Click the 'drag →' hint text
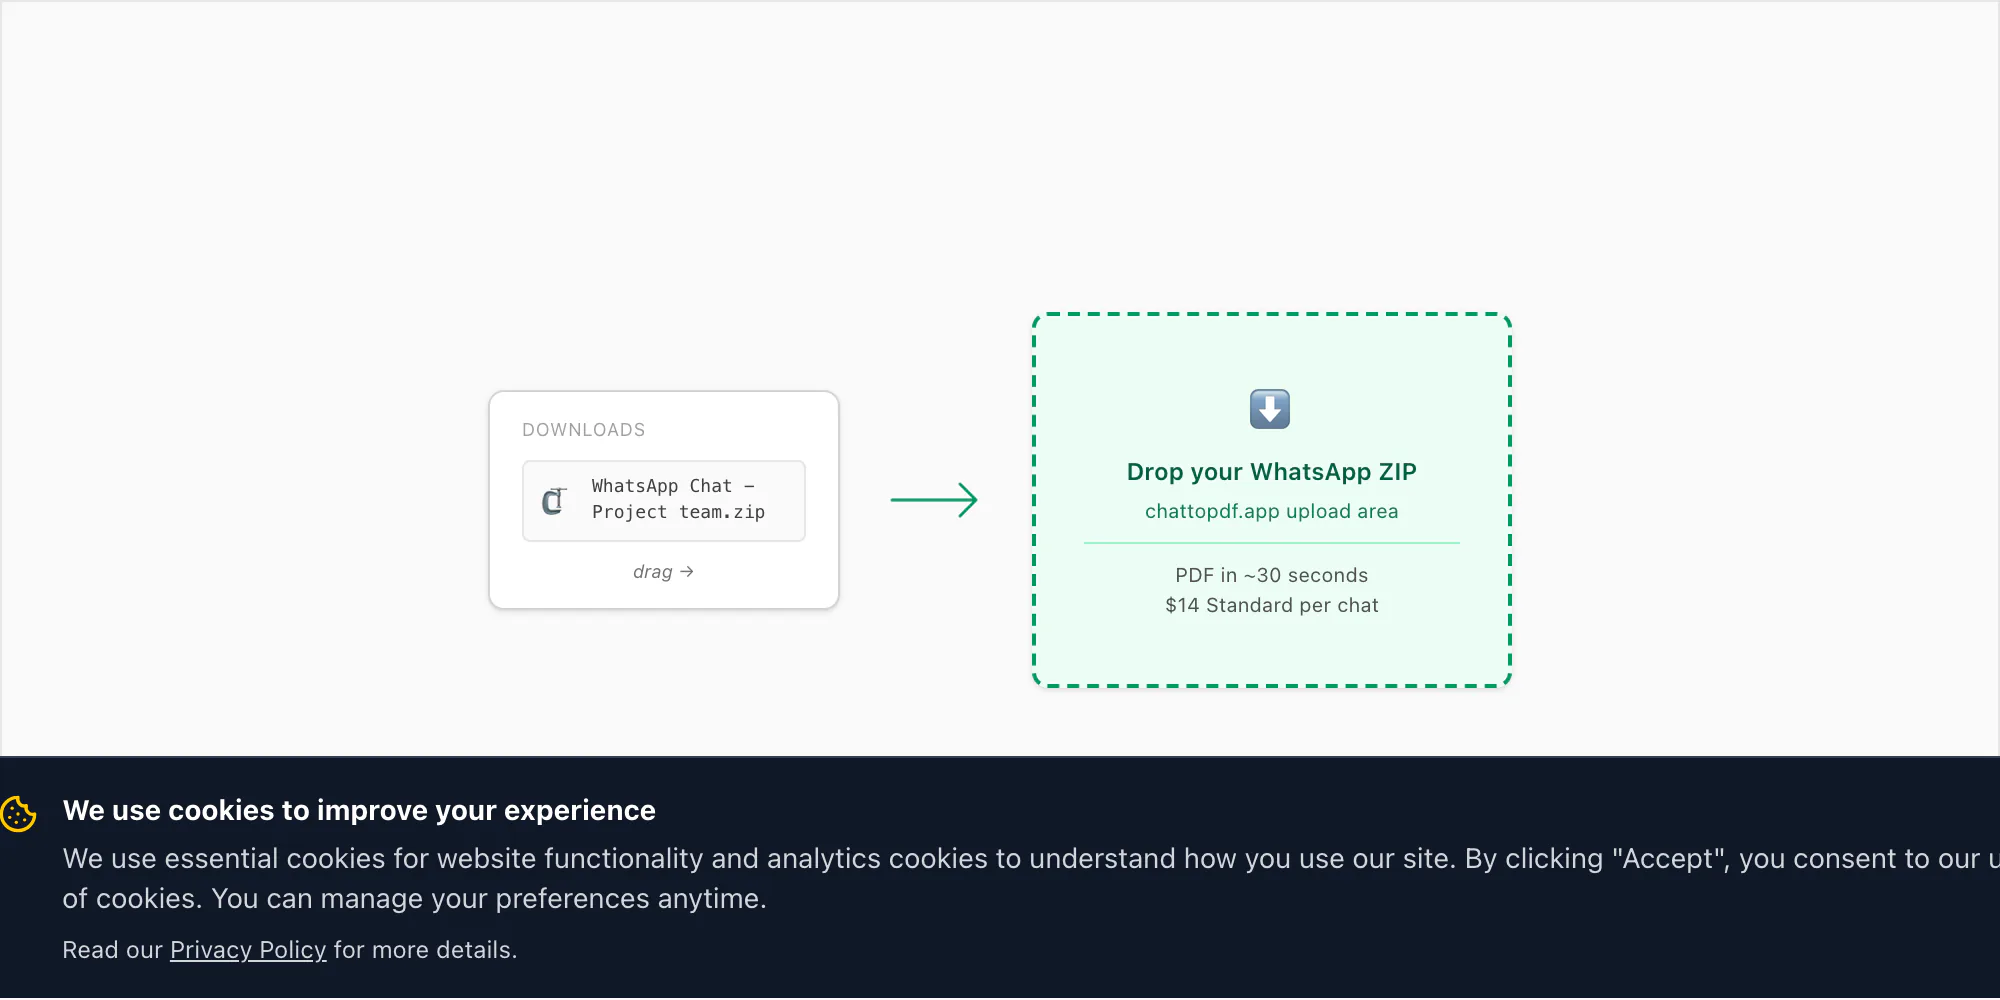Screen dimensions: 2000x1000 click(663, 572)
